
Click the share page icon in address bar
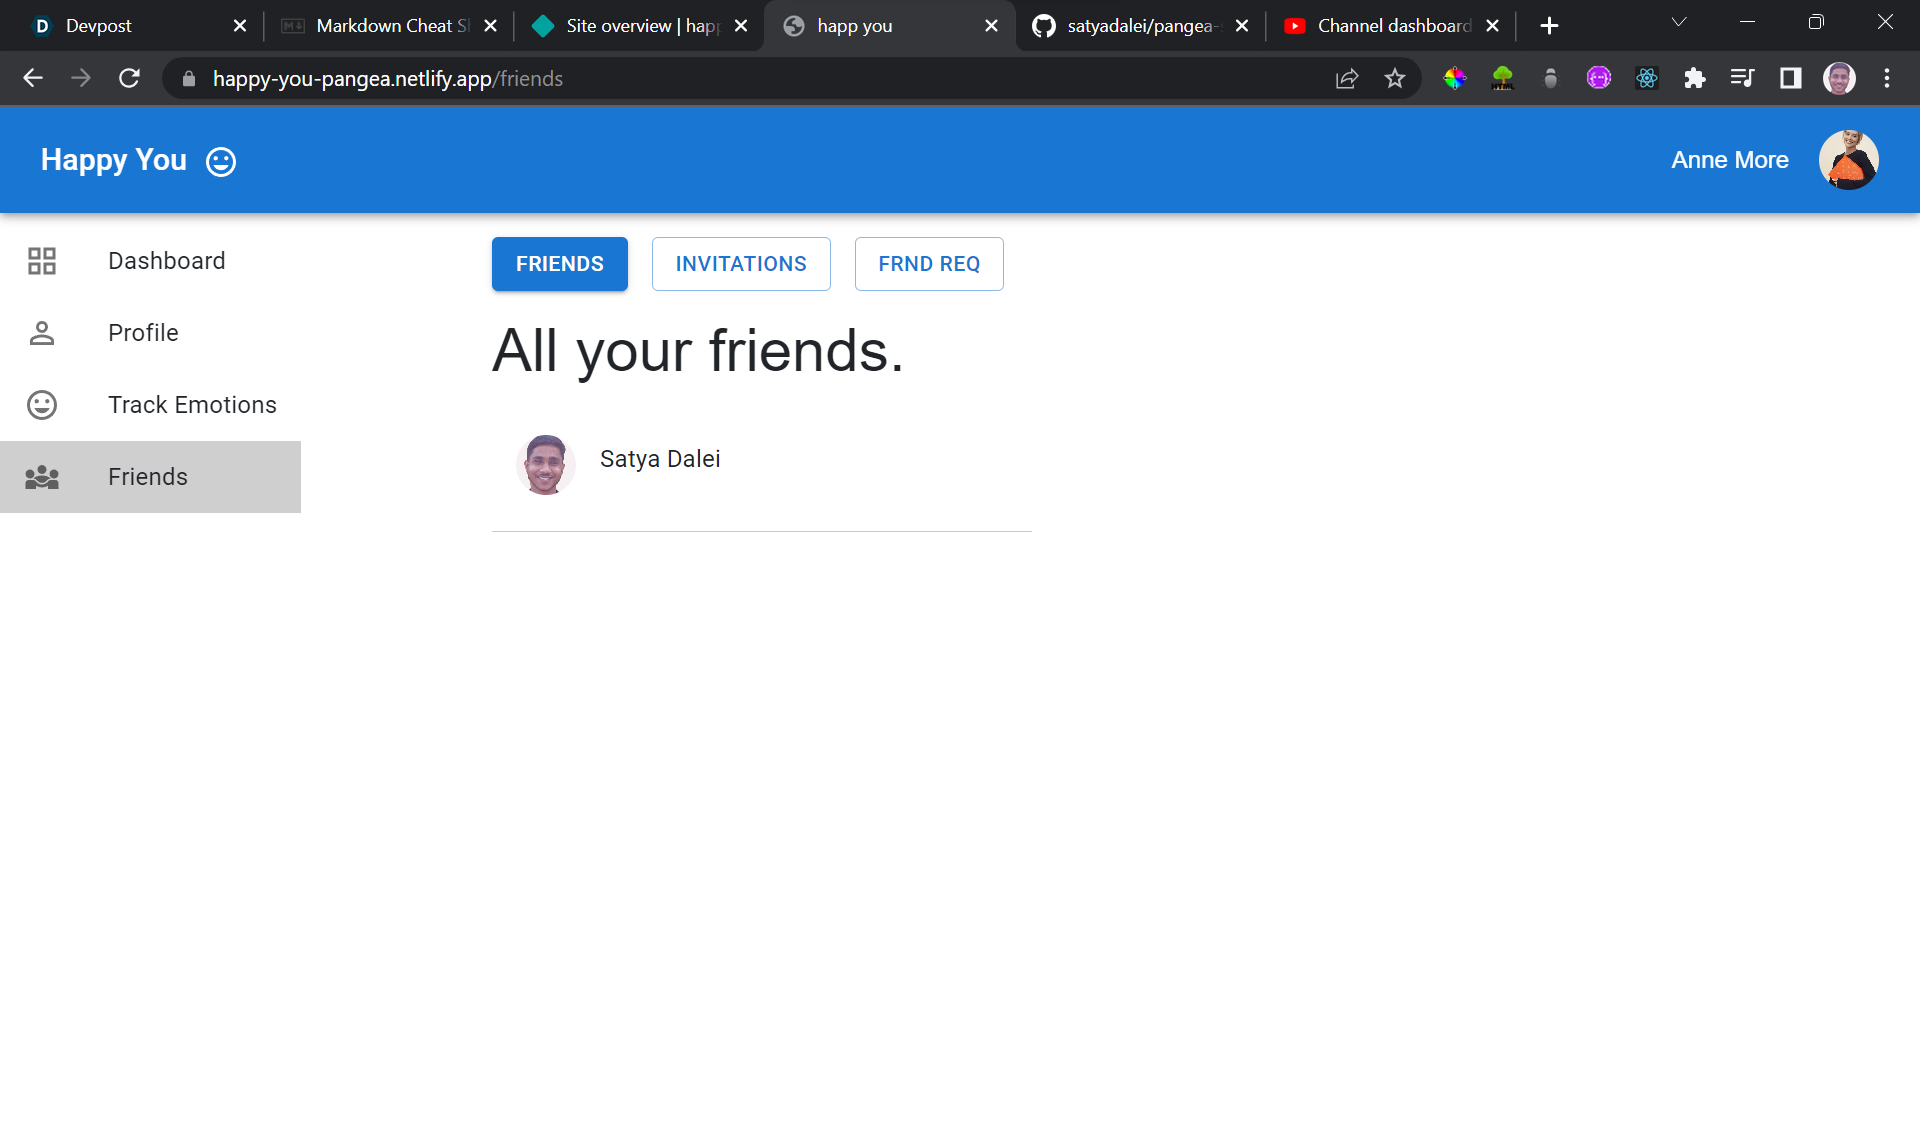pos(1347,79)
